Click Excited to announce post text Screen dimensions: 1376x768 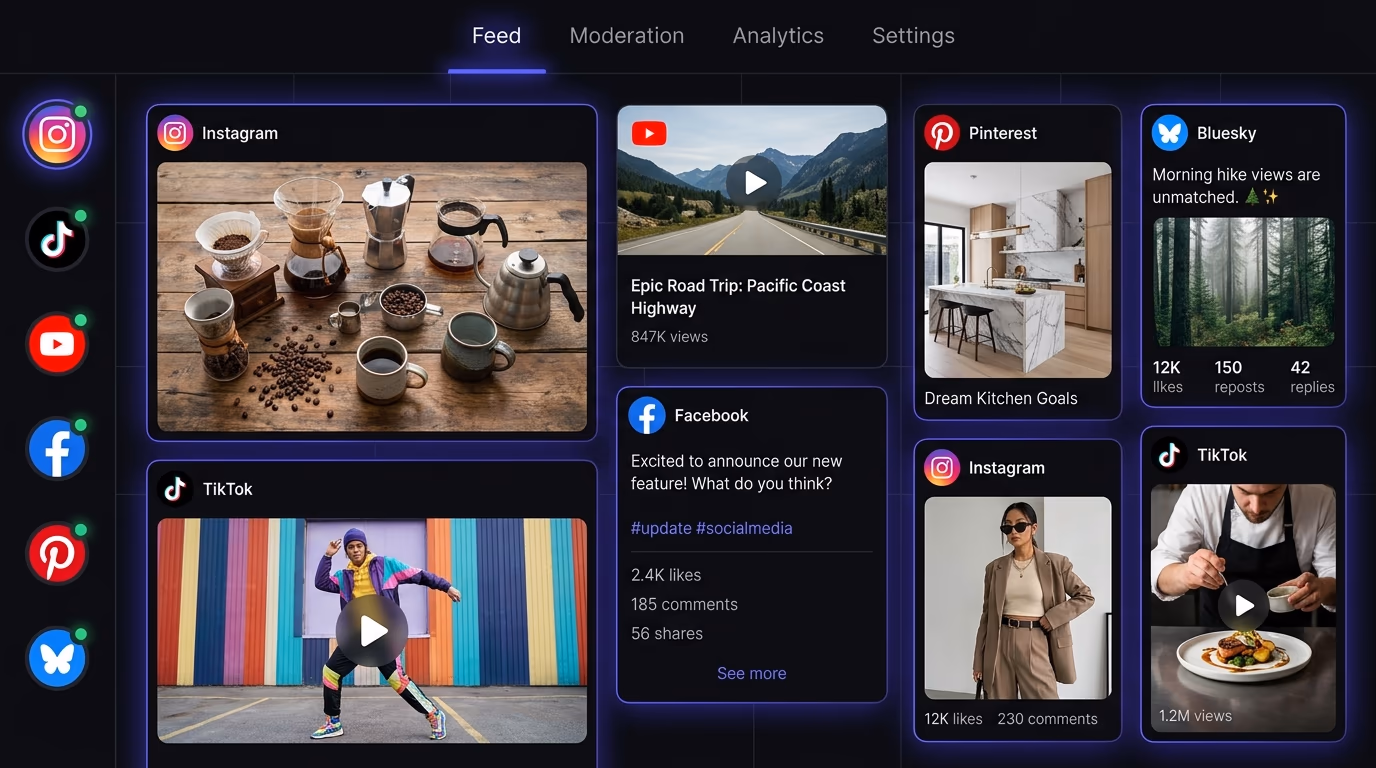click(x=737, y=473)
